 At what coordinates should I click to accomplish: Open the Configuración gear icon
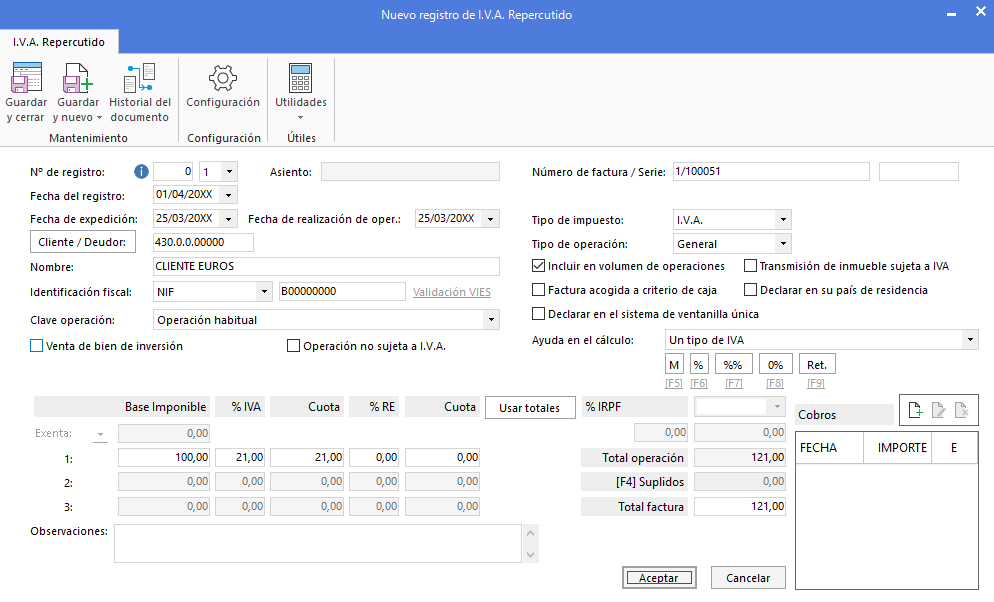(223, 79)
